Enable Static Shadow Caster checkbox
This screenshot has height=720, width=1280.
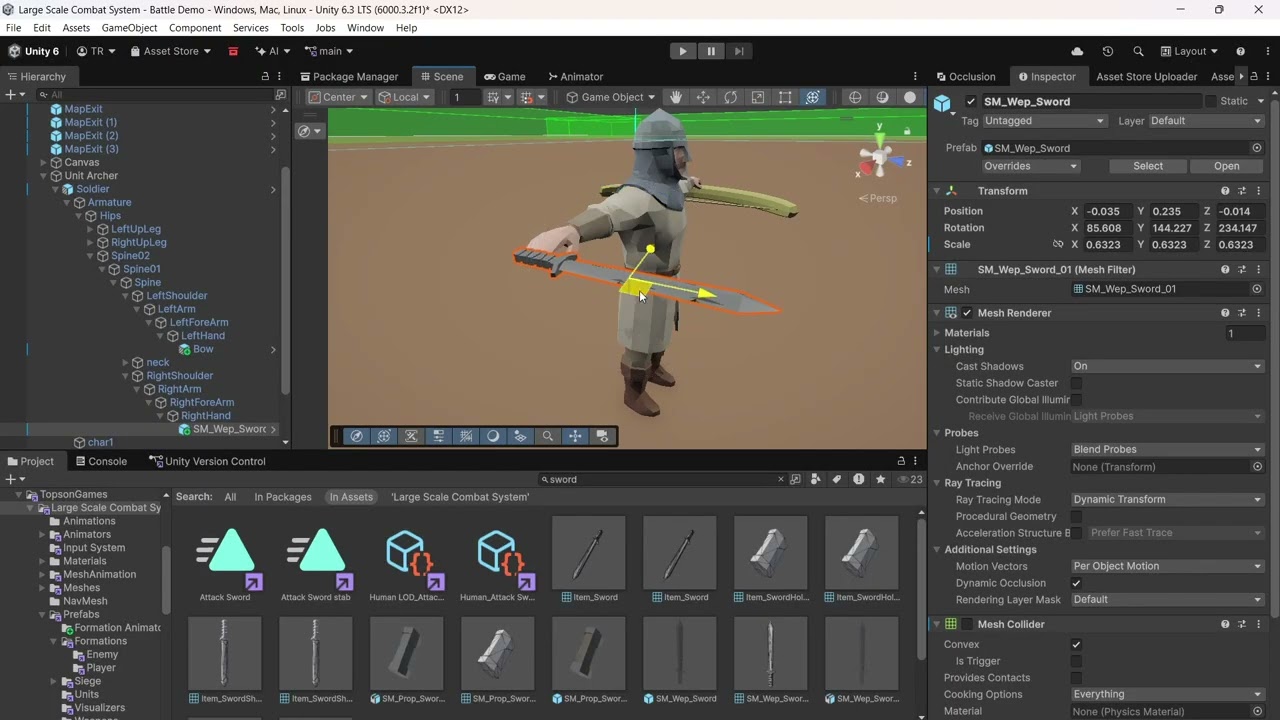[x=1076, y=383]
